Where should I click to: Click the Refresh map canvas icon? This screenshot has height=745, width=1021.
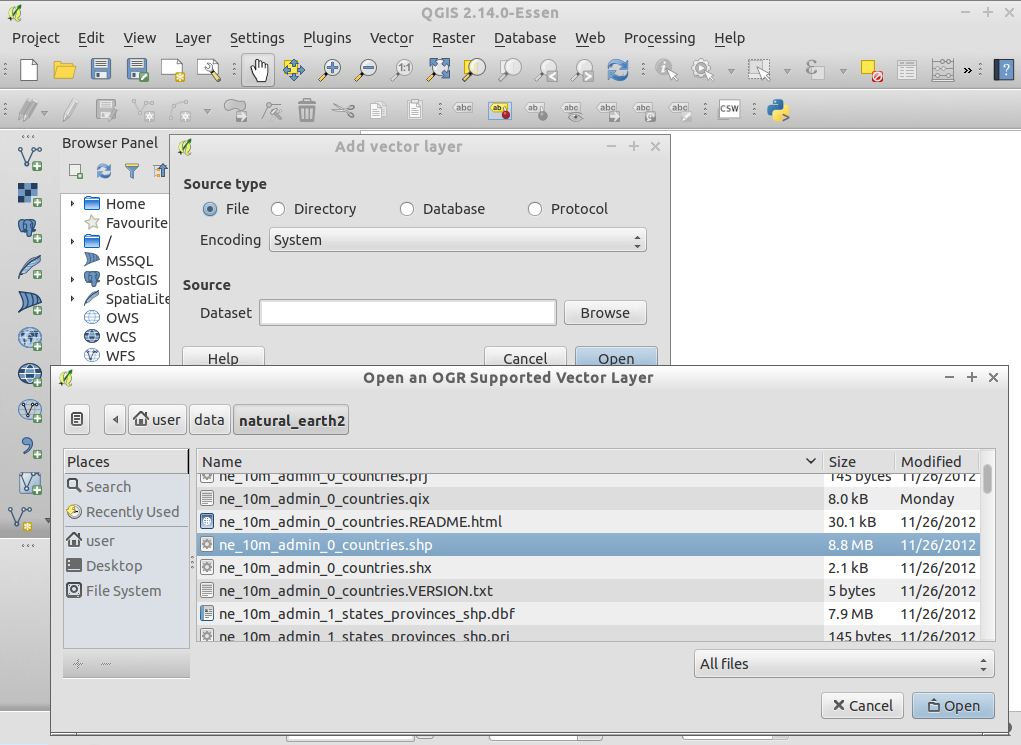coord(617,70)
